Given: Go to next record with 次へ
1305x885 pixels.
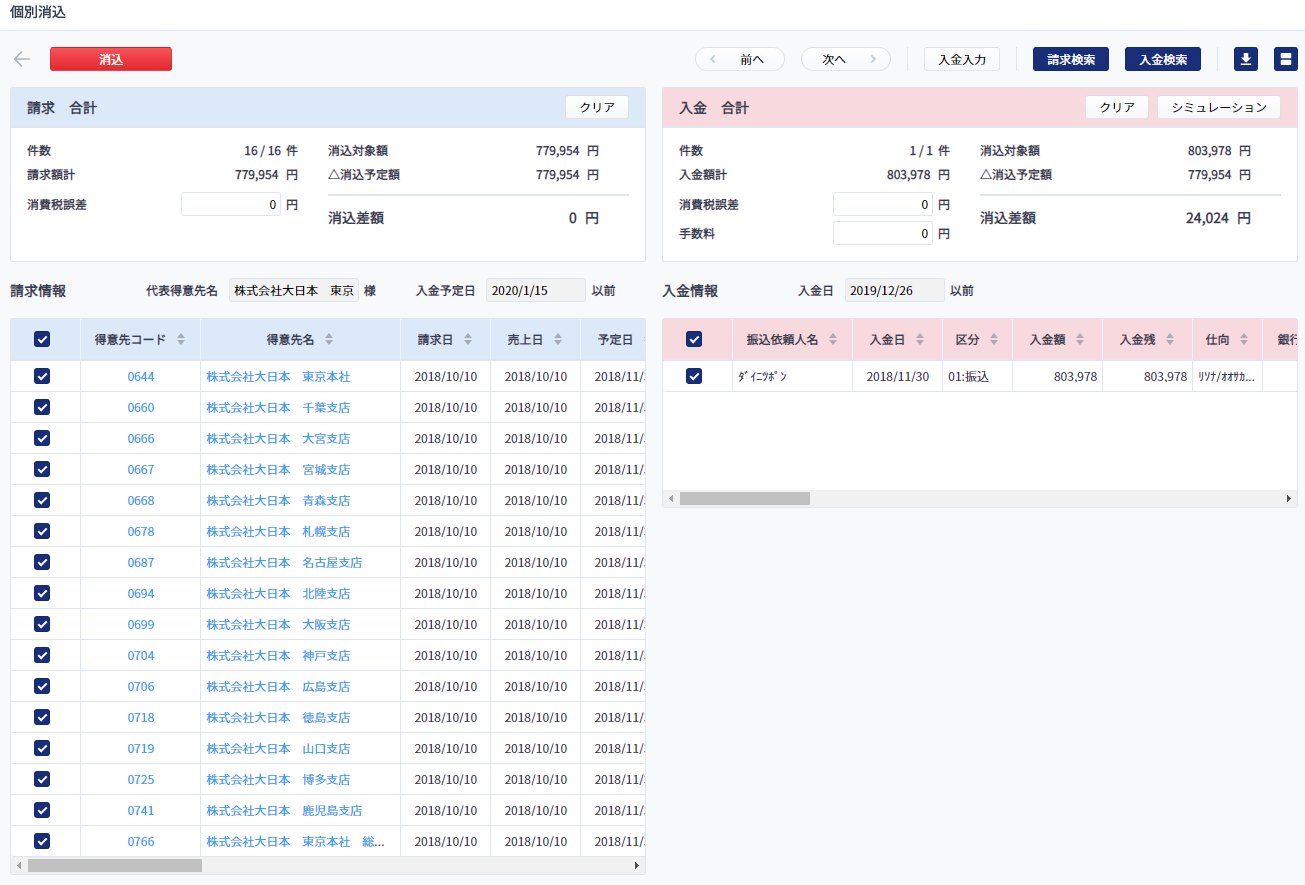Looking at the screenshot, I should 846,59.
